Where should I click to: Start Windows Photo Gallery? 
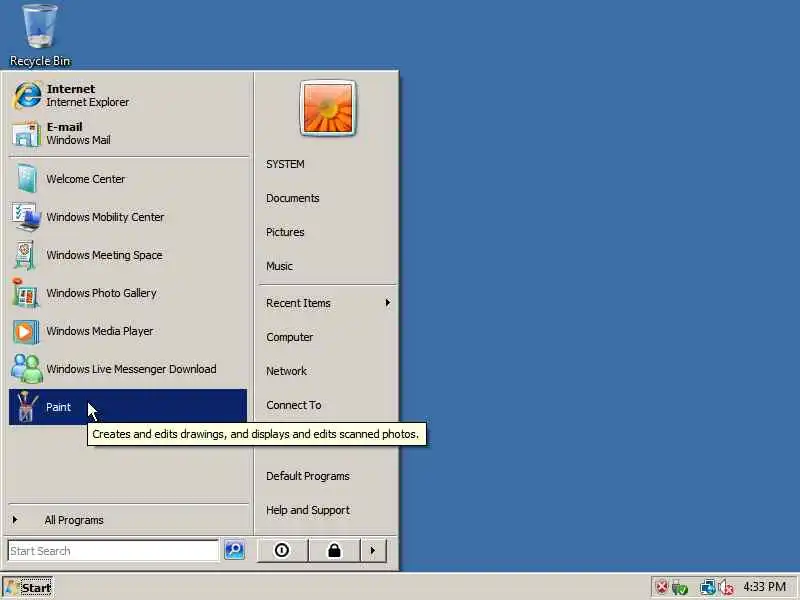tap(128, 293)
